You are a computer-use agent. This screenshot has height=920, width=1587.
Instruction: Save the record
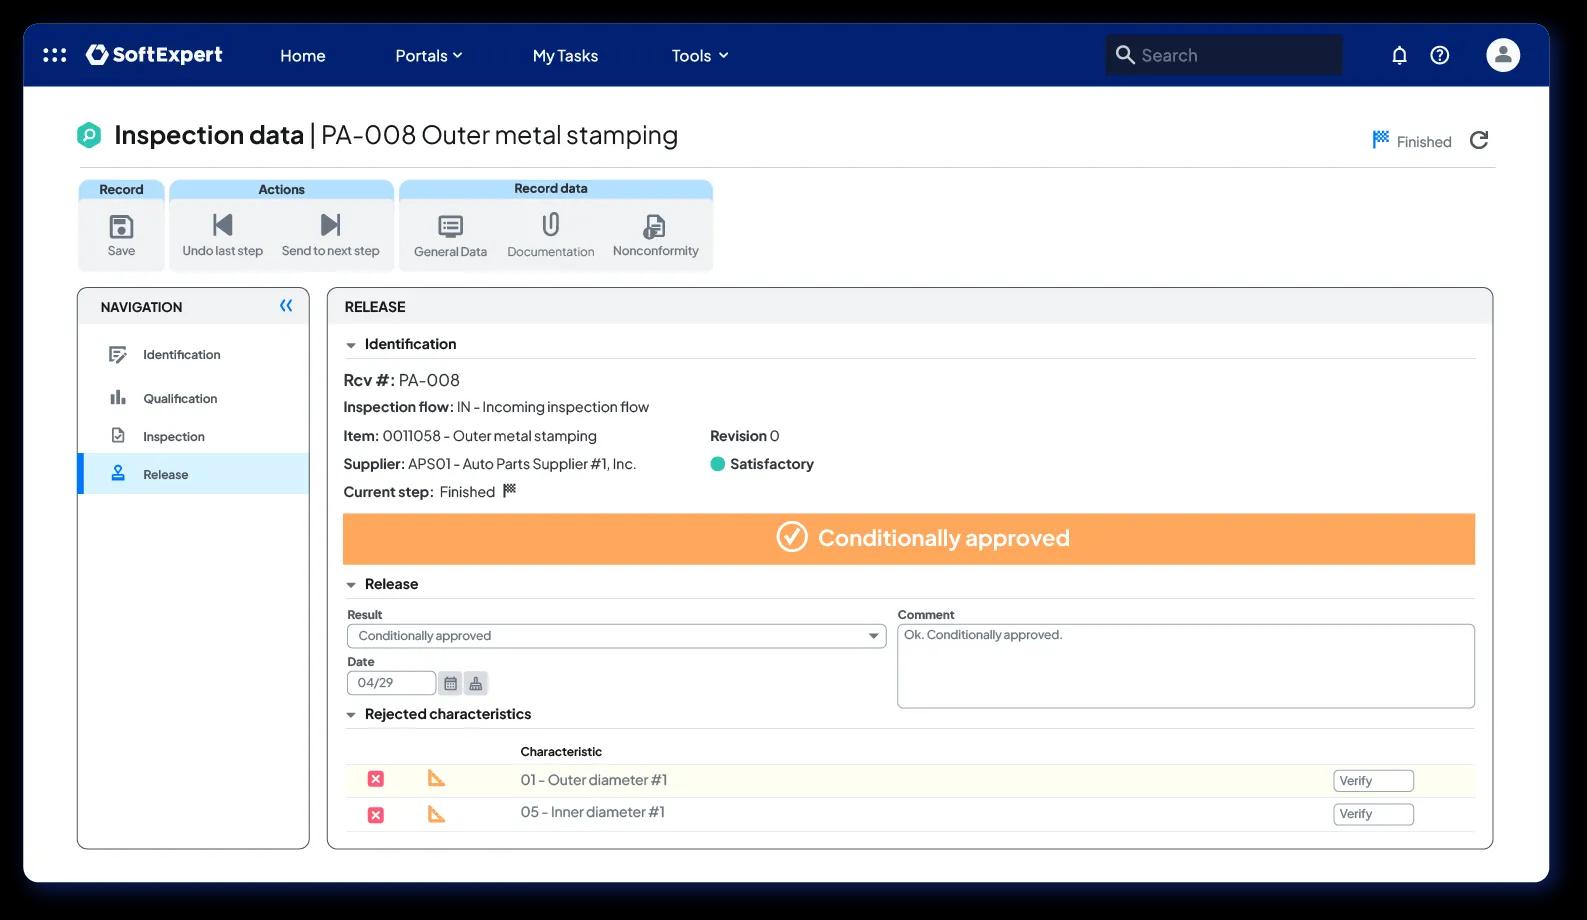pyautogui.click(x=121, y=235)
